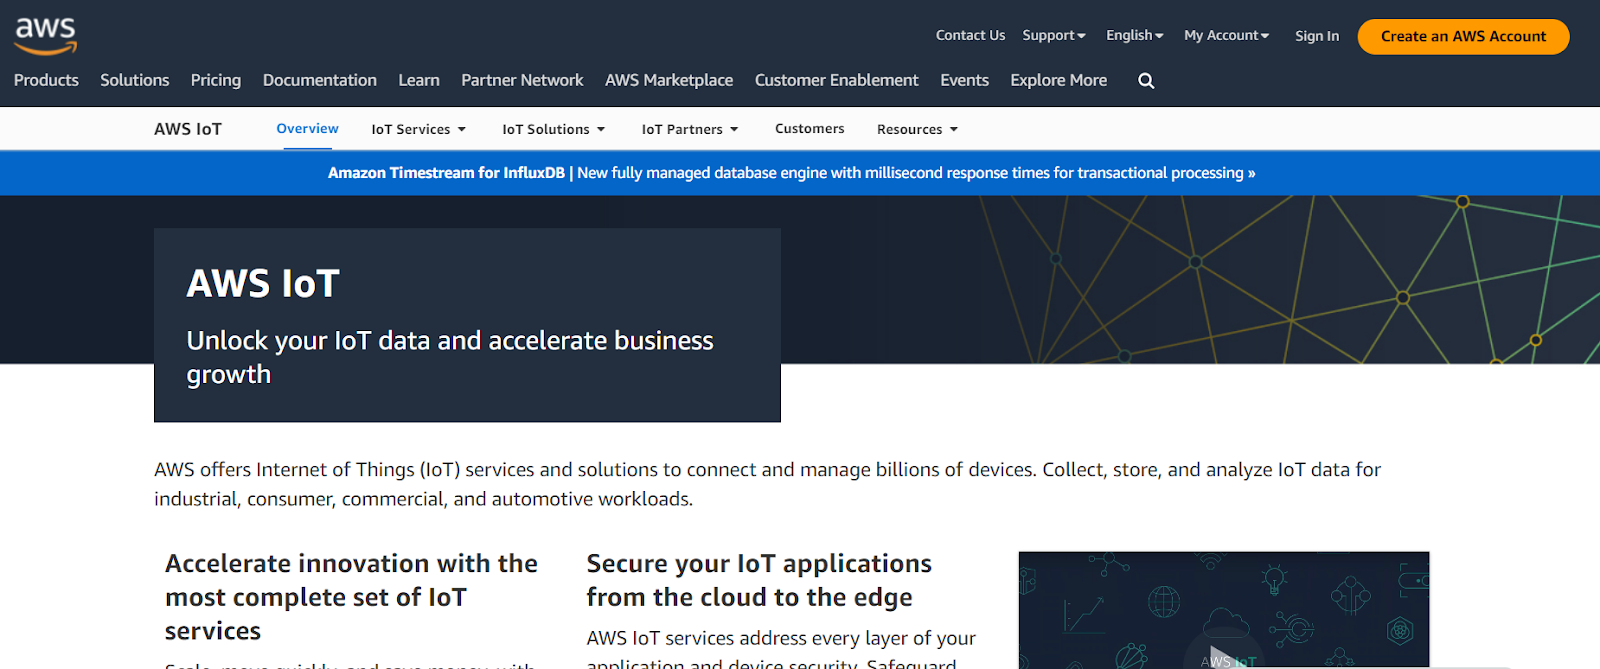
Task: Open AWS Marketplace menu
Action: point(669,80)
